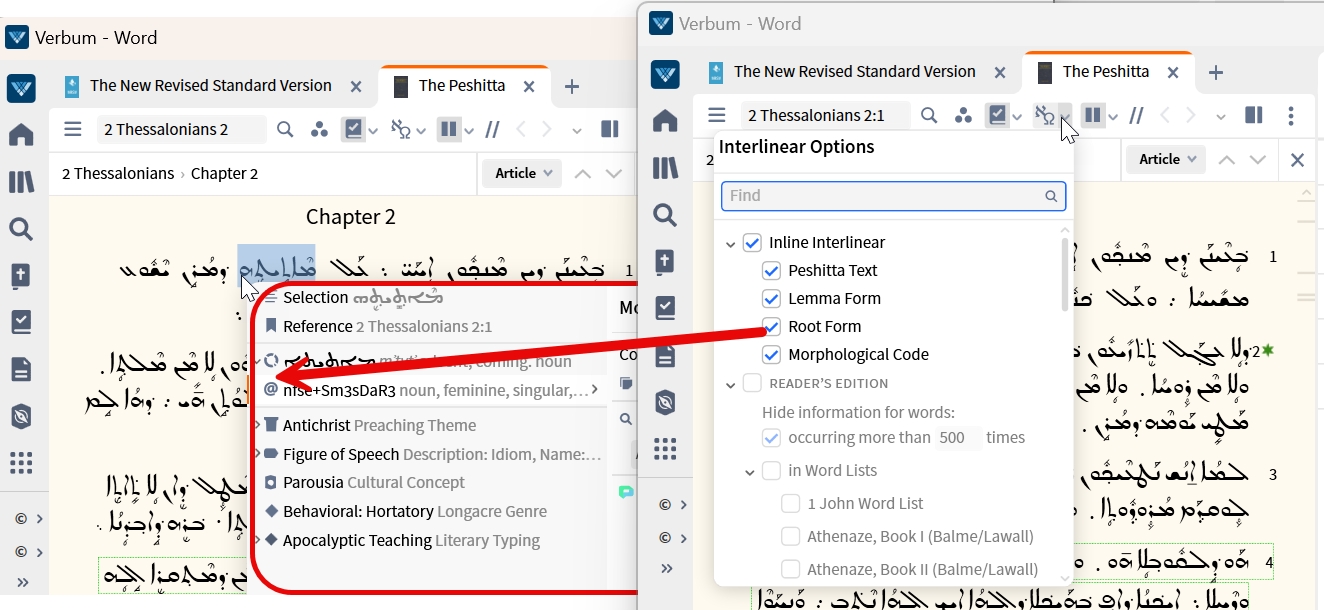This screenshot has width=1324, height=610.
Task: Select the parallel resources // icon
Action: 1136,115
